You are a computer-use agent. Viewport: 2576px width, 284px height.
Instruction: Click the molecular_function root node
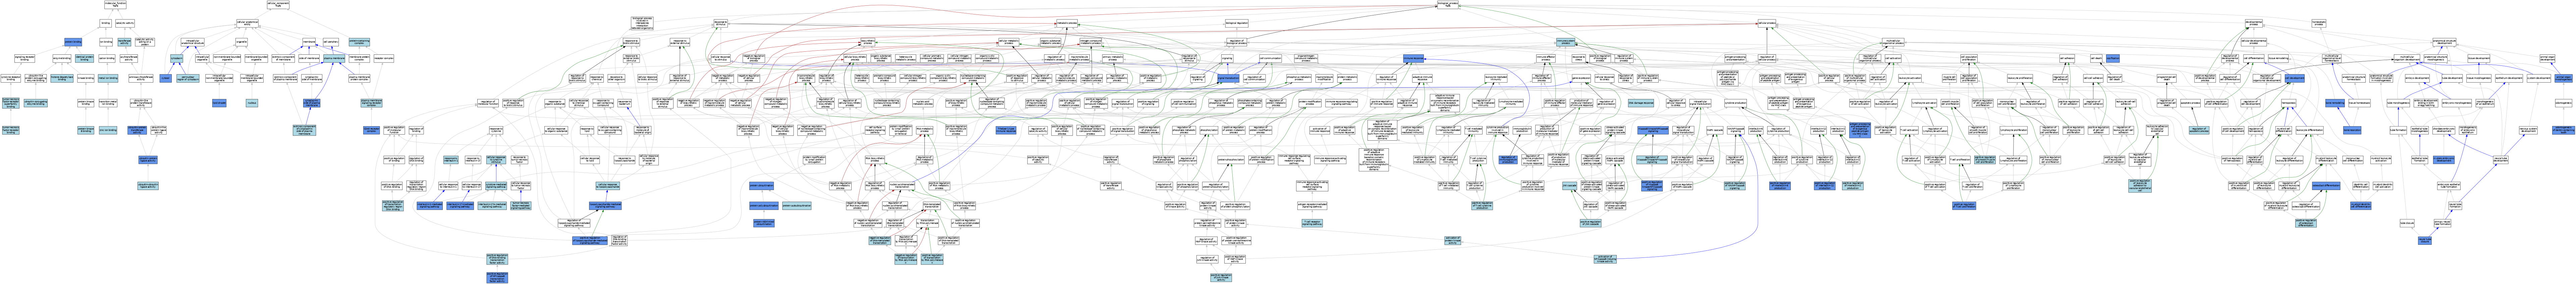115,5
